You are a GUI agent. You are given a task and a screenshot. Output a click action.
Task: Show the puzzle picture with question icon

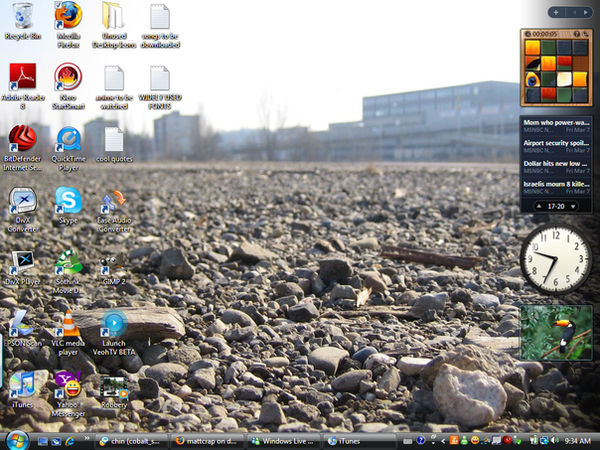coord(577,34)
